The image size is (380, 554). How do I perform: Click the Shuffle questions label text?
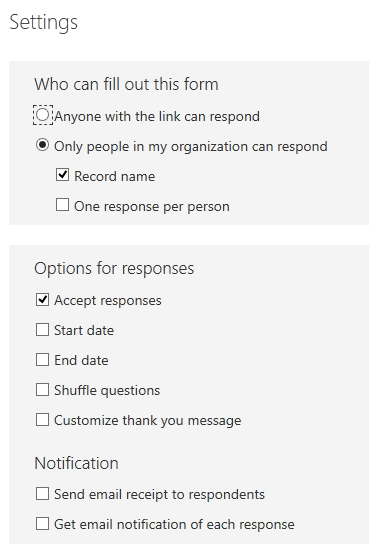(x=107, y=390)
